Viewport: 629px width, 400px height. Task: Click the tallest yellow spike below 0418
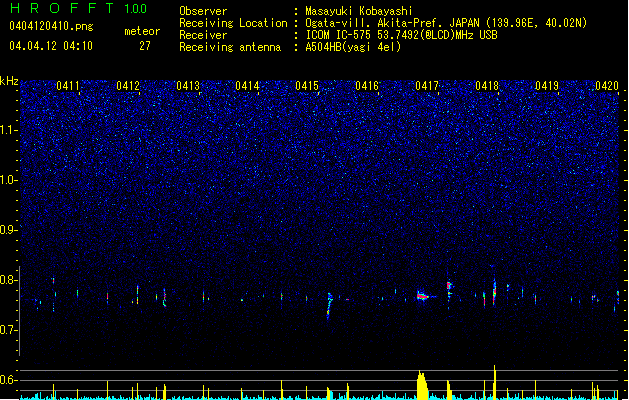495,382
